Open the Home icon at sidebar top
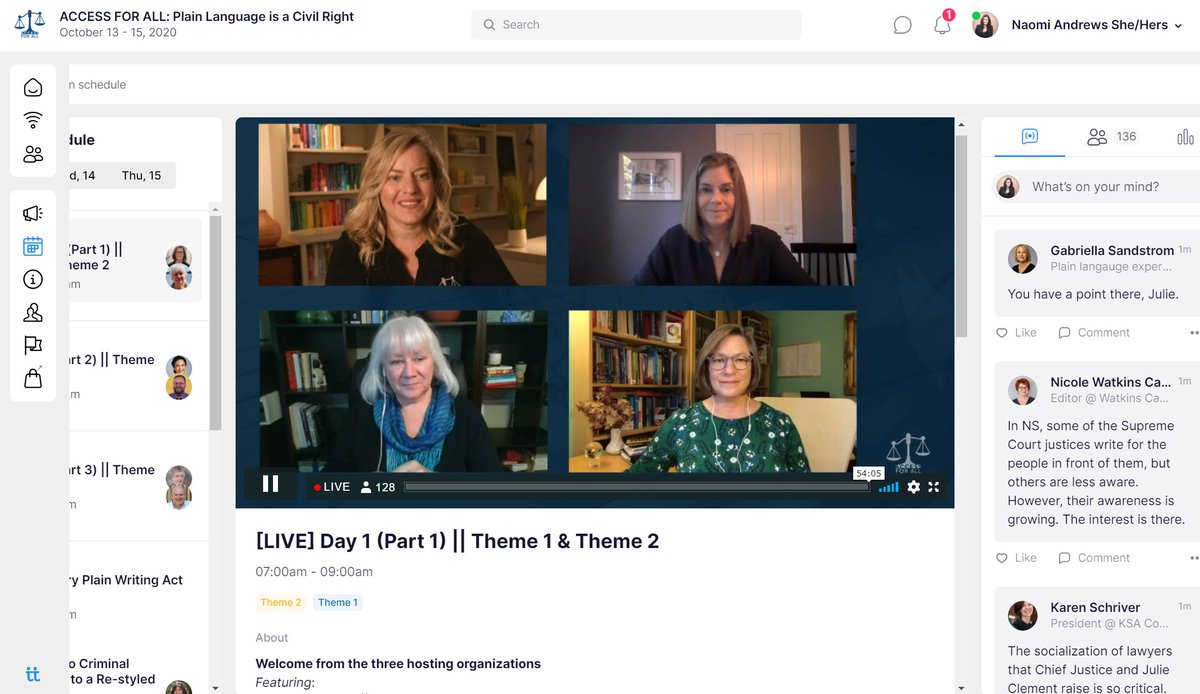The image size is (1200, 694). pos(33,87)
